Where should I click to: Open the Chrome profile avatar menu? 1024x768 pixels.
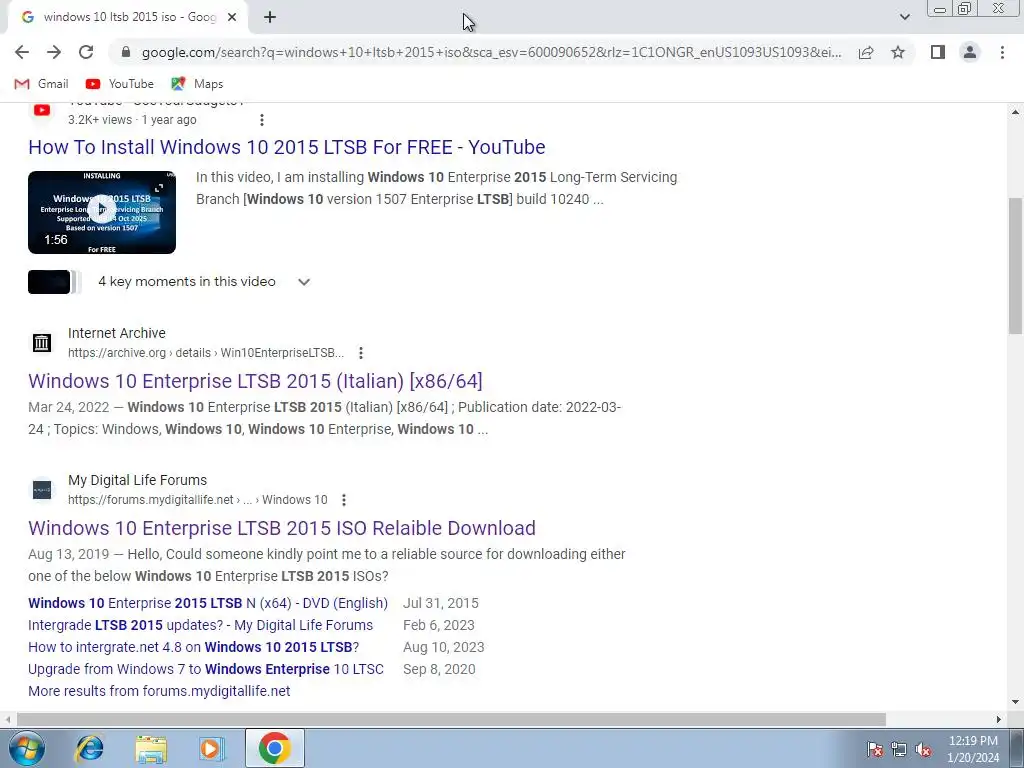970,52
